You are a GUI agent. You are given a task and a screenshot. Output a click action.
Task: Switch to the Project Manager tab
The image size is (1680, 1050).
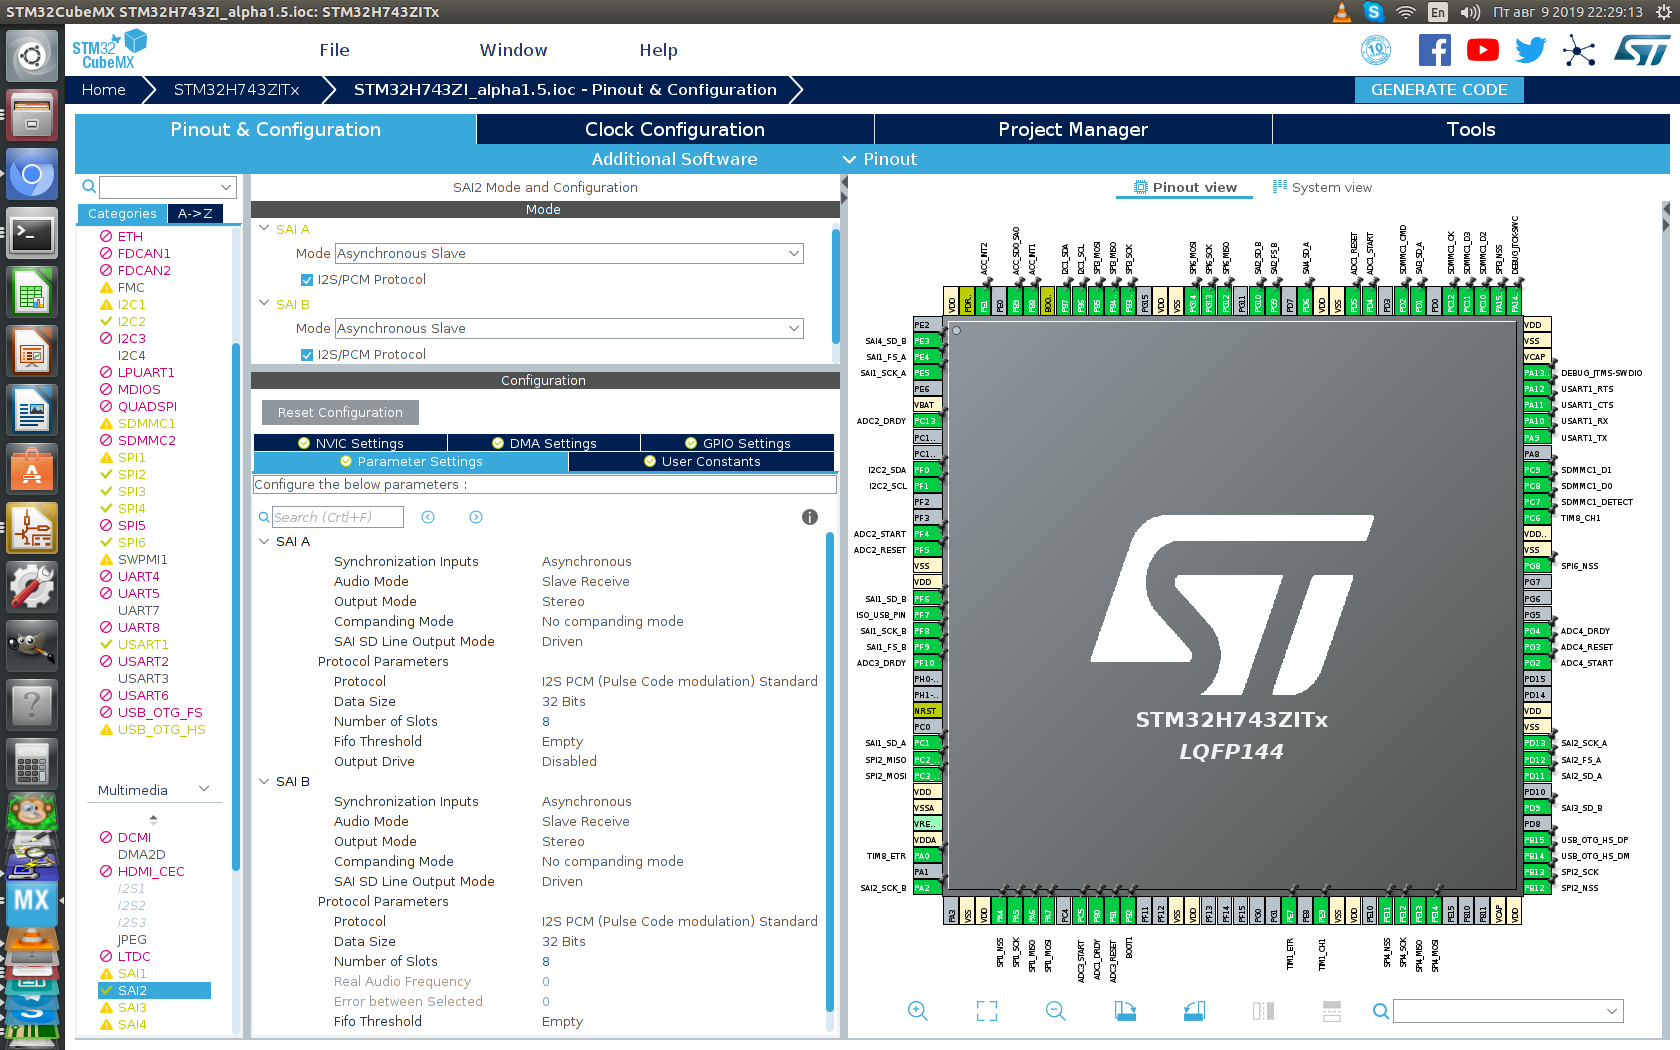(1073, 129)
